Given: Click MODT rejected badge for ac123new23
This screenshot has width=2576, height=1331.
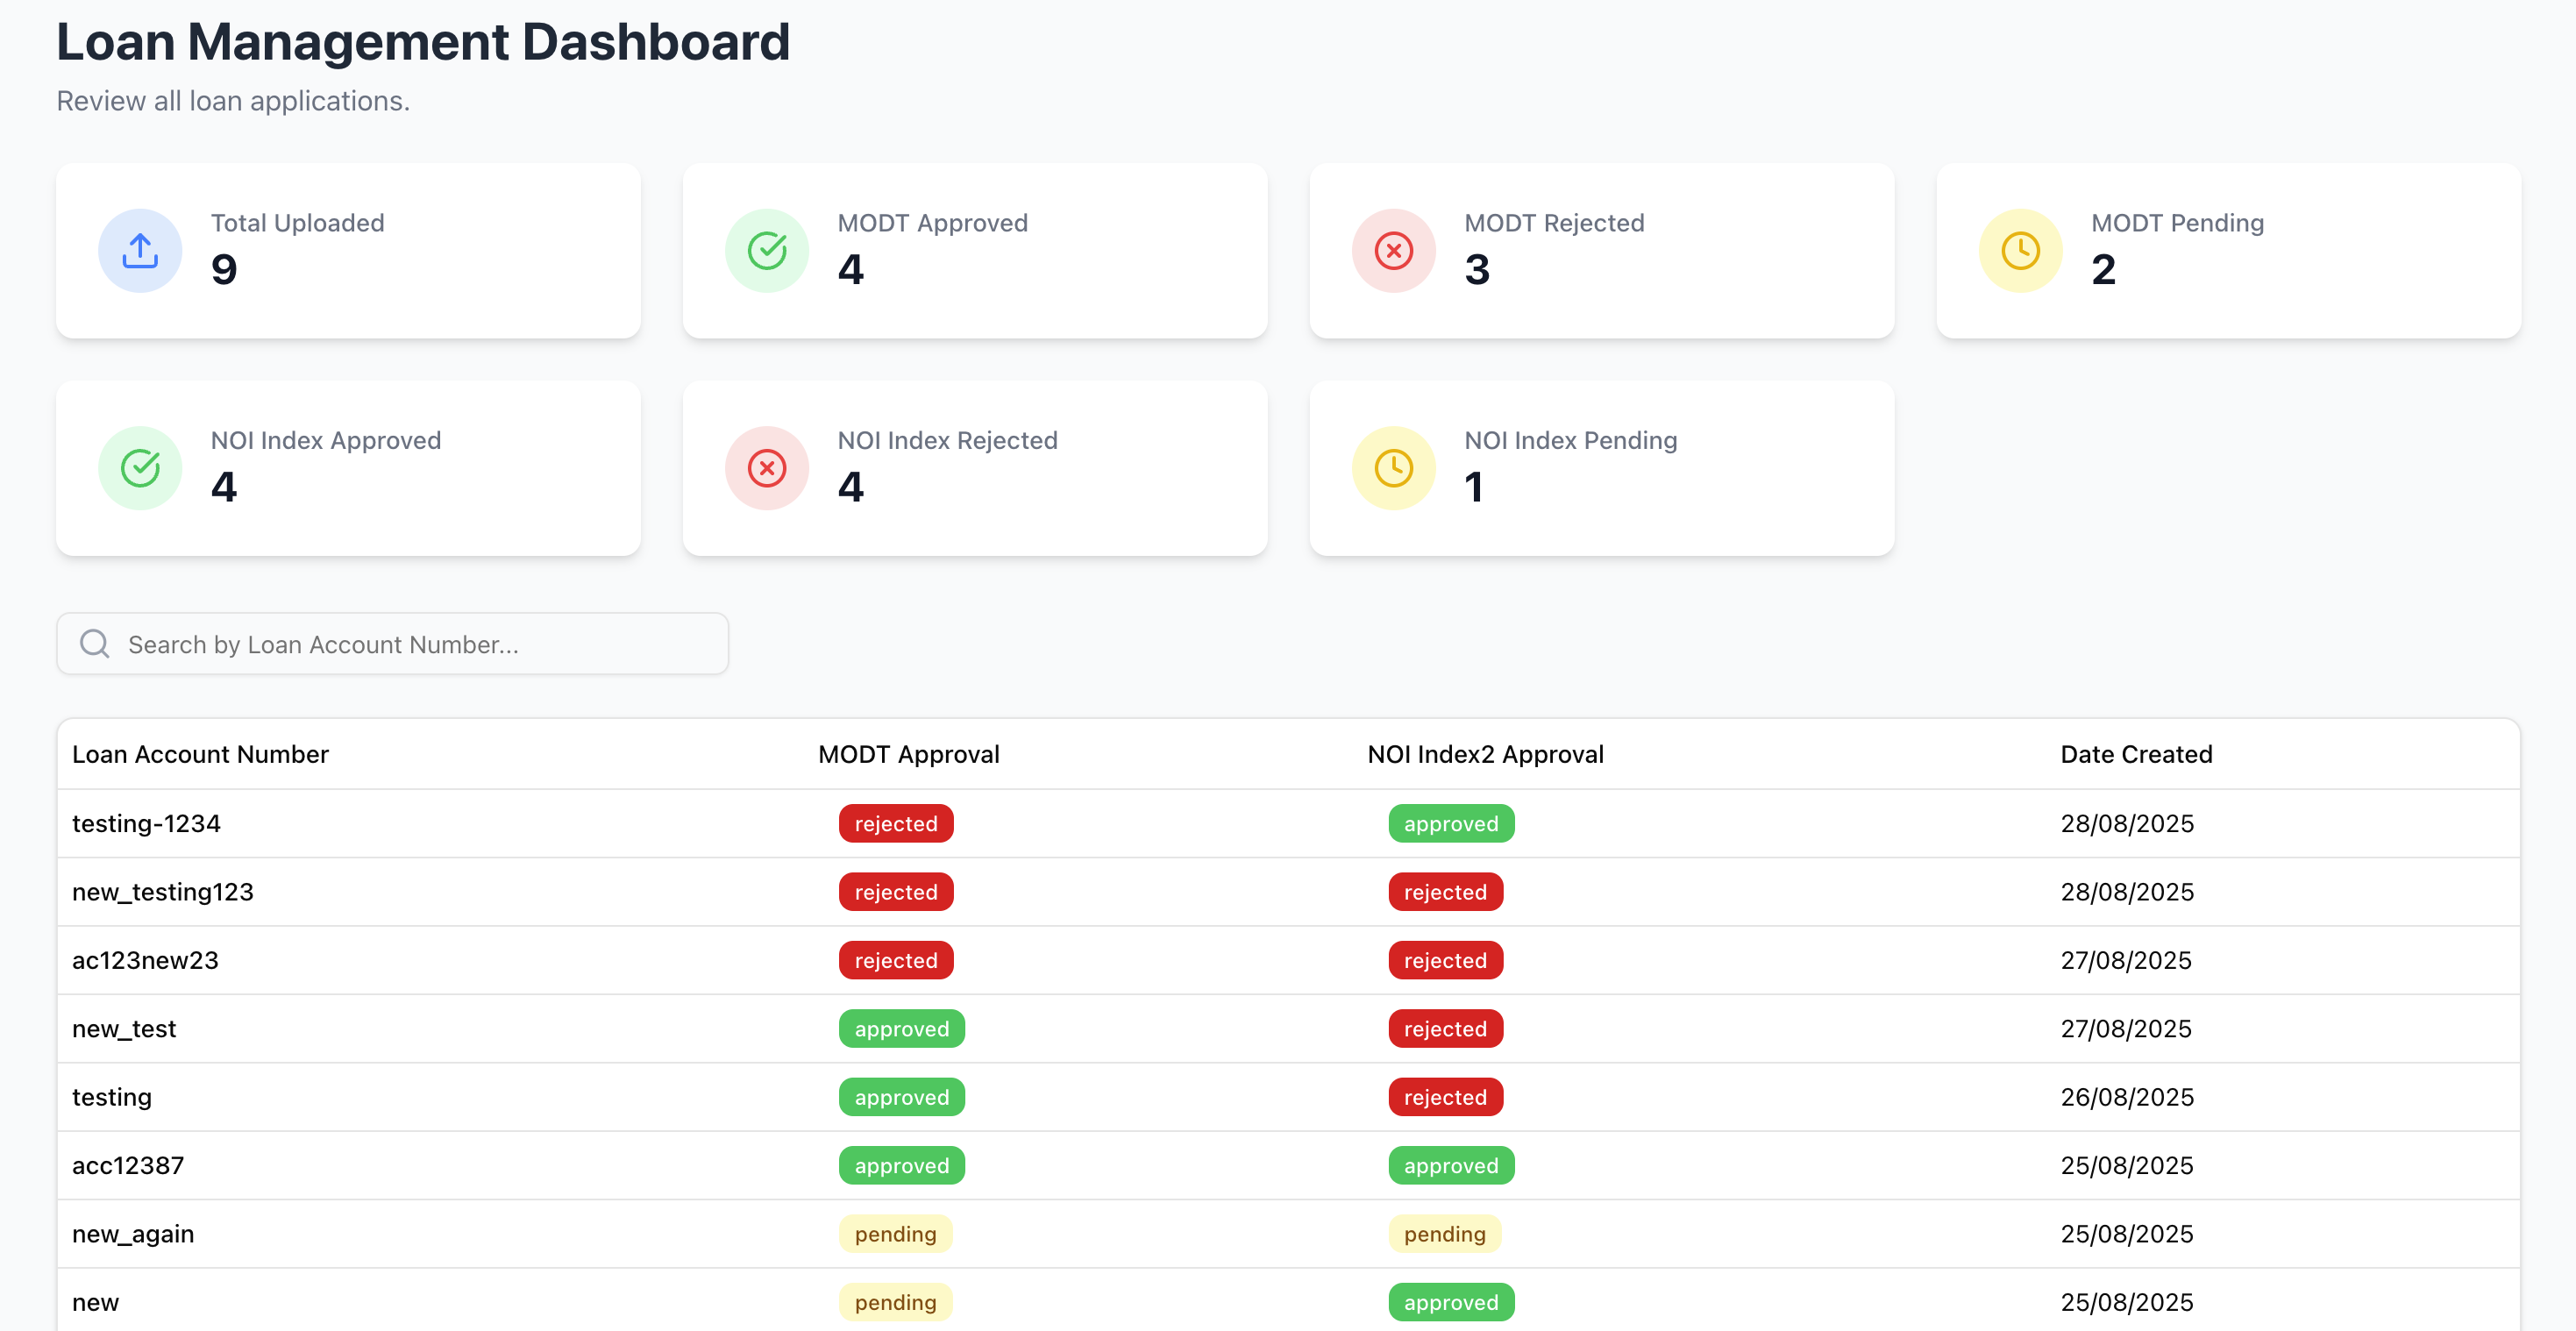Looking at the screenshot, I should tap(895, 960).
